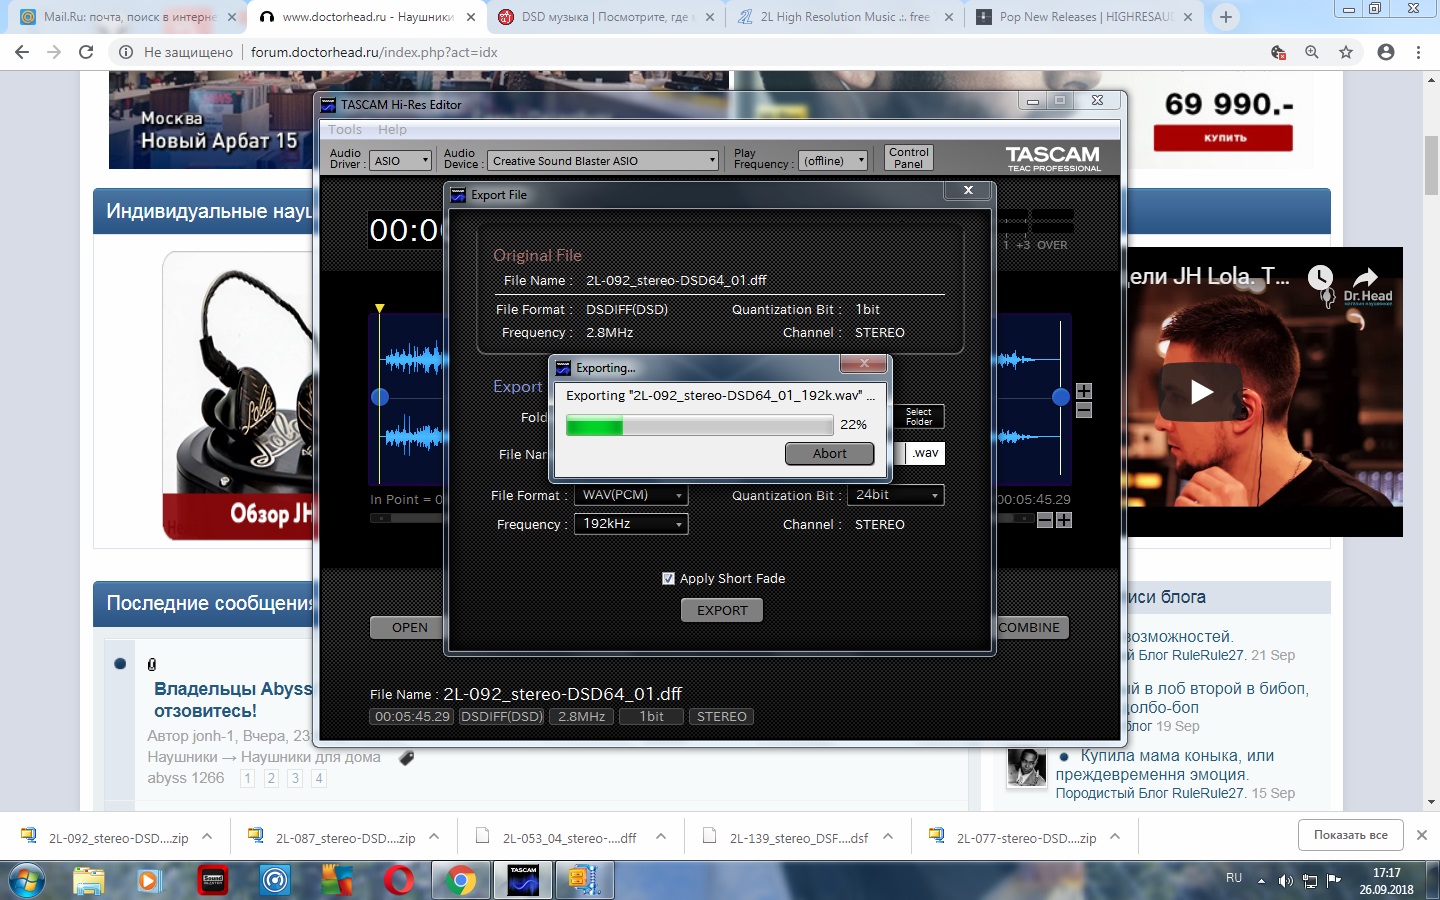Click the Watch Later clock icon on video
This screenshot has width=1440, height=900.
1320,277
